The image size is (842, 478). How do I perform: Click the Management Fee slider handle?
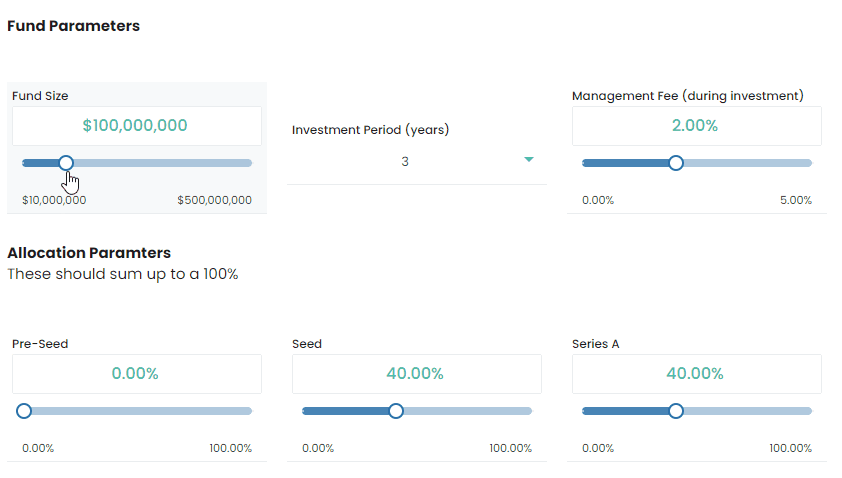[676, 163]
